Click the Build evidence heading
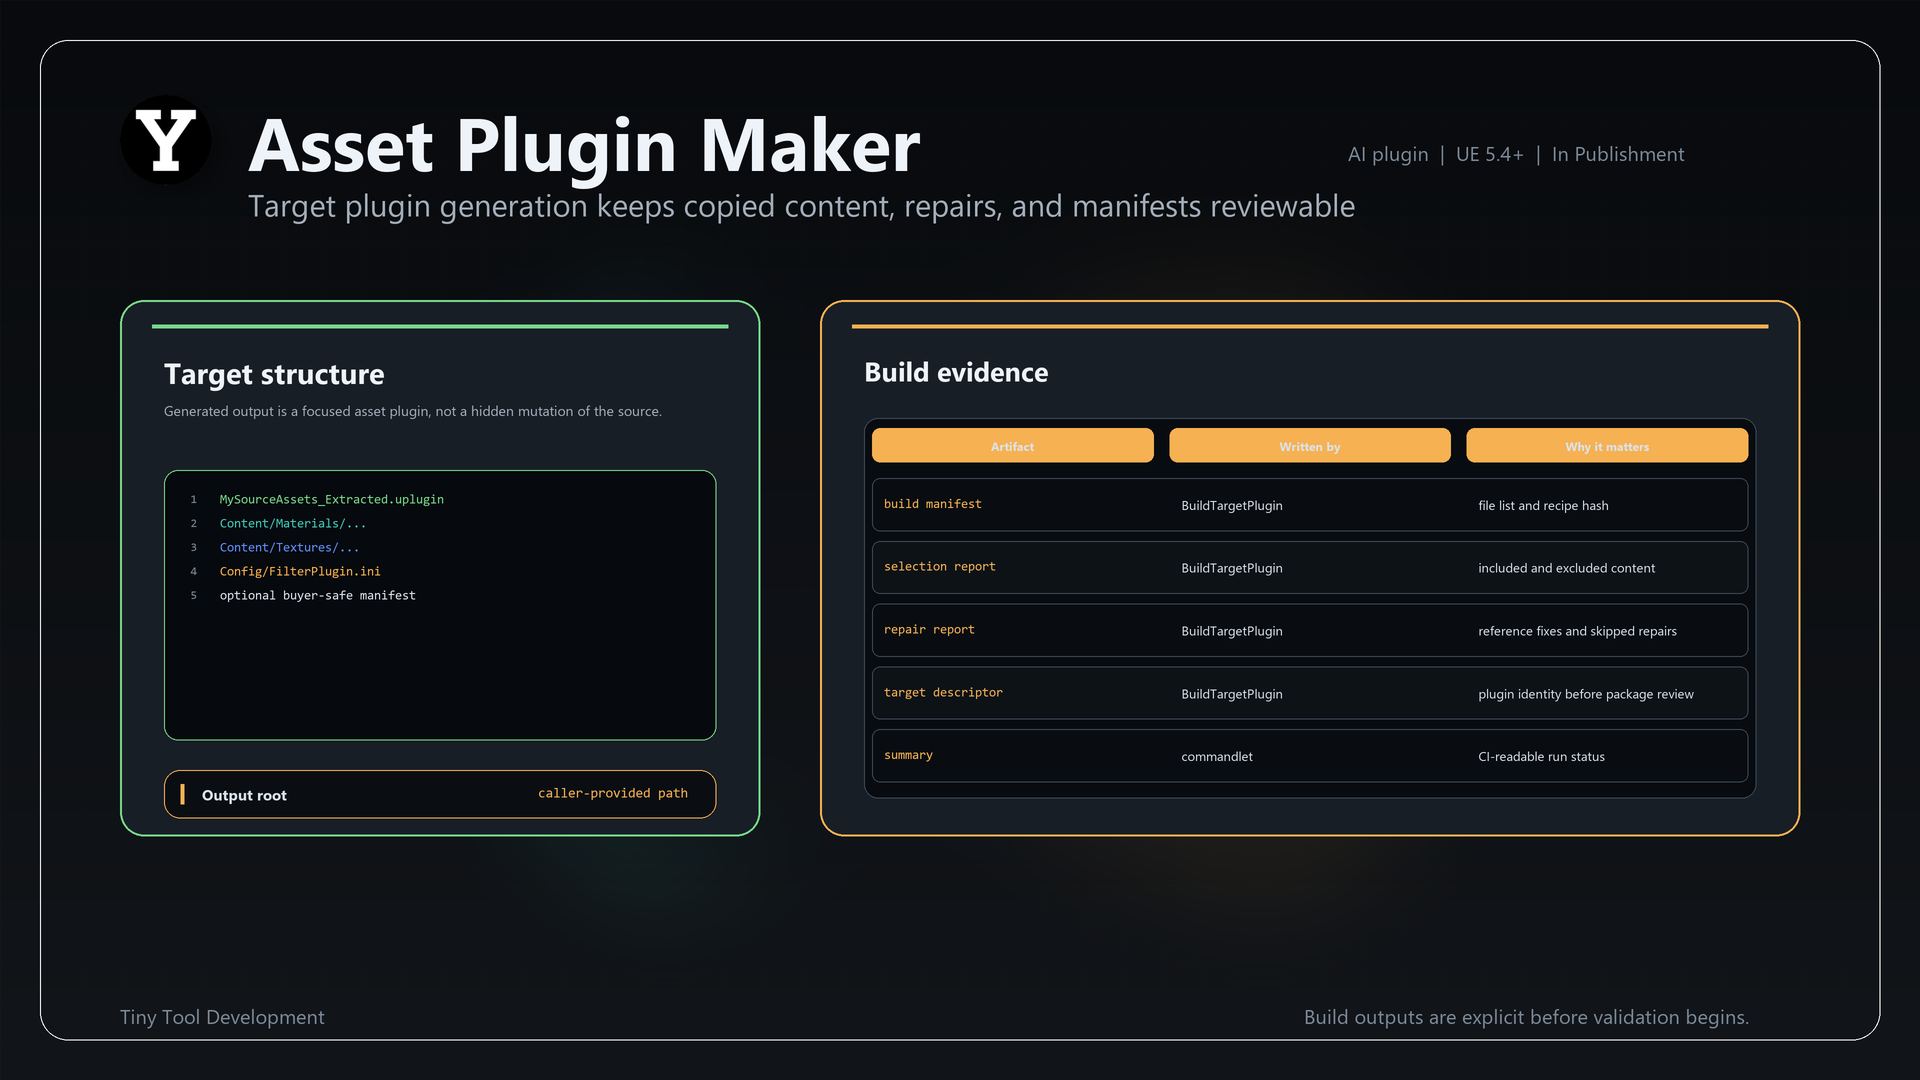This screenshot has height=1080, width=1920. [956, 372]
